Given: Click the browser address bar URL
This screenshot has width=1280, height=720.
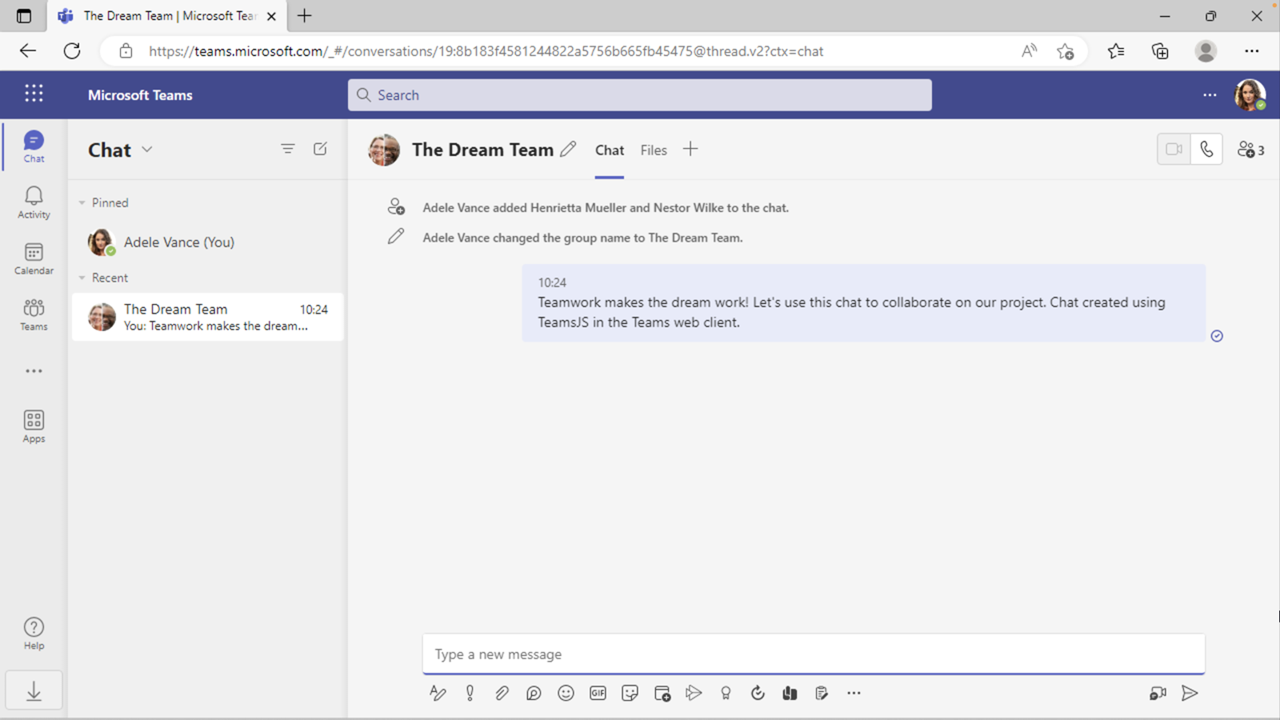Looking at the screenshot, I should click(486, 51).
